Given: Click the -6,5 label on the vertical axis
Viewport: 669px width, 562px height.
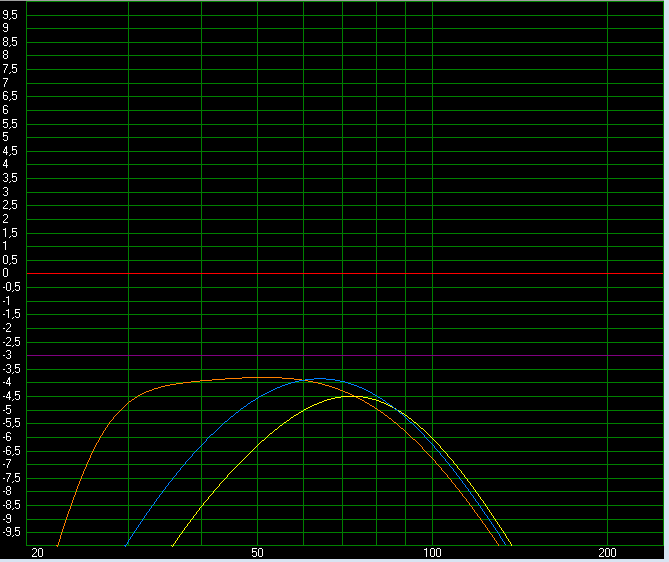Looking at the screenshot, I should 10,450.
